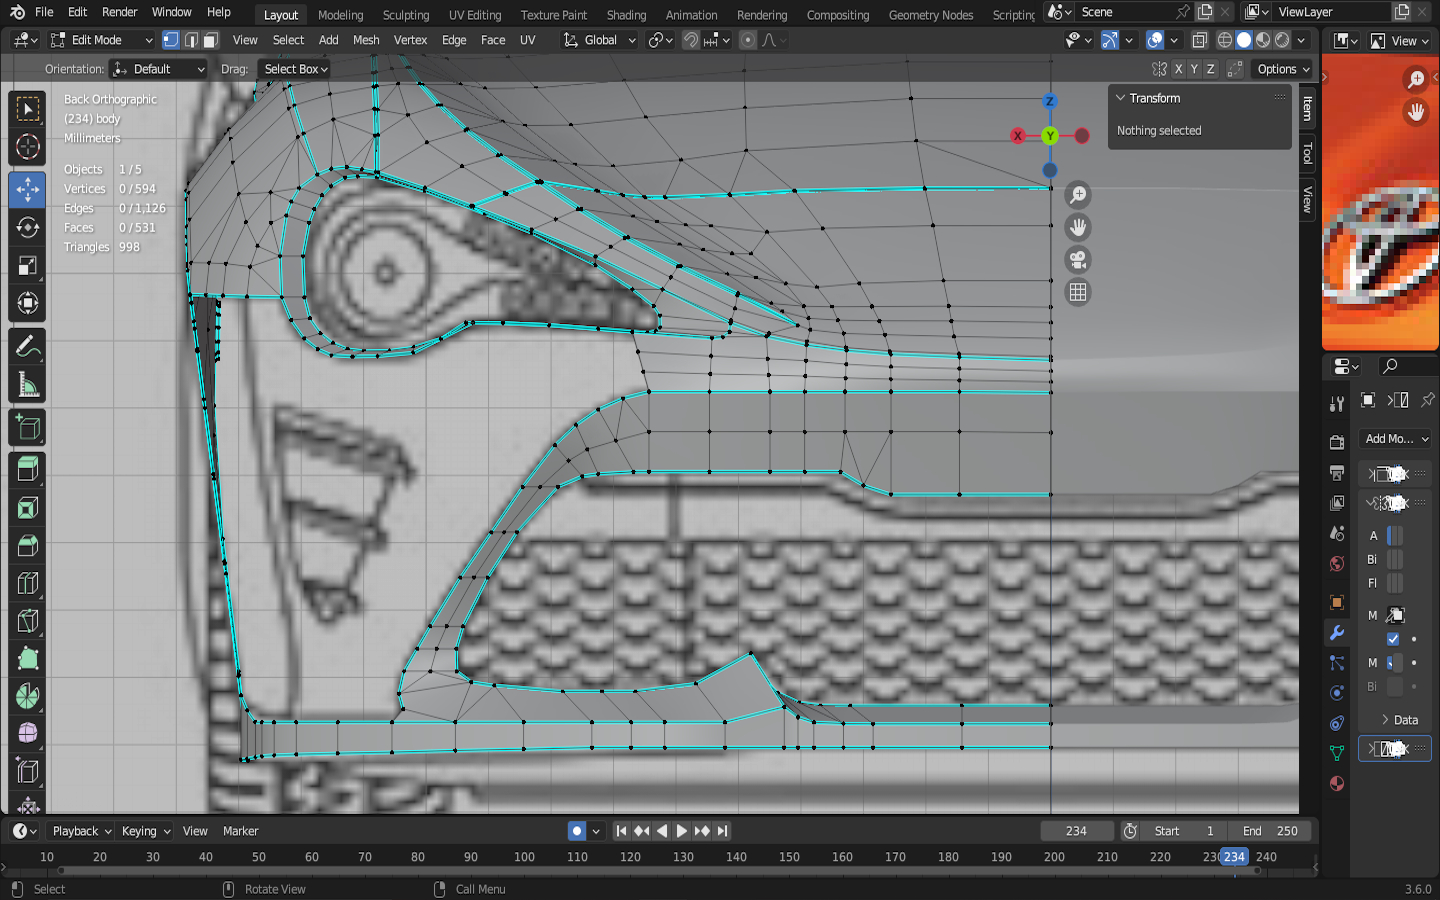Toggle X axis mirror
The image size is (1440, 900).
(1179, 69)
